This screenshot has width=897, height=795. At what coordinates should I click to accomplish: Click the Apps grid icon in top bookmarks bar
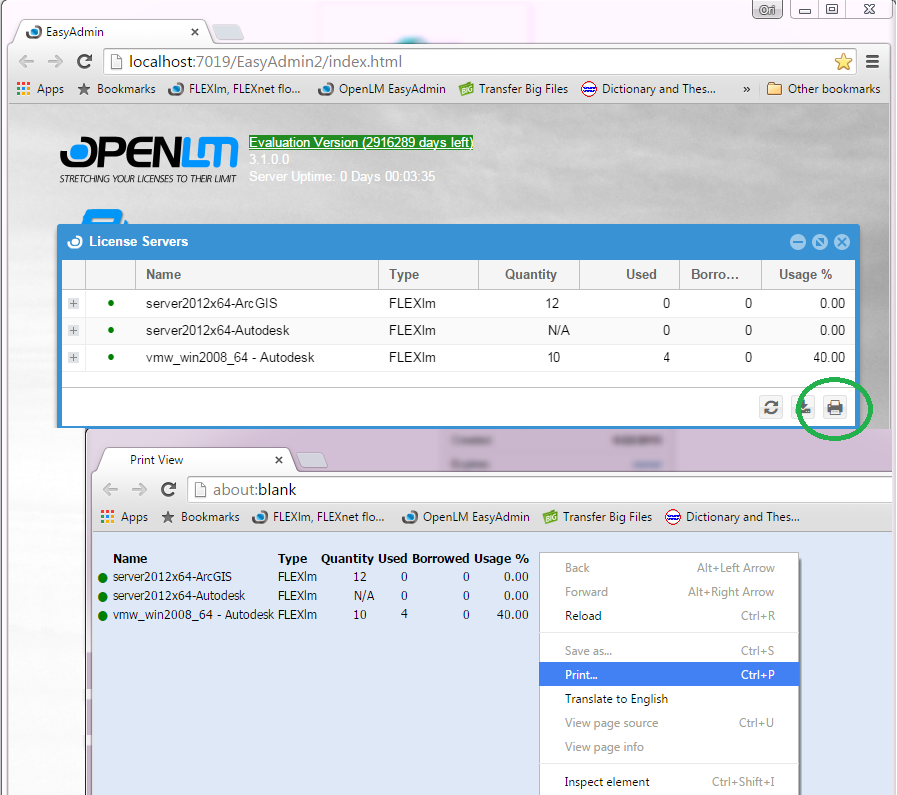[24, 89]
